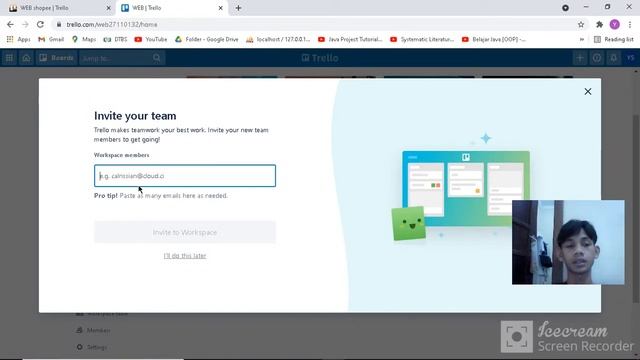Open DTBS bookmark
This screenshot has height=360, width=640.
coord(116,39)
